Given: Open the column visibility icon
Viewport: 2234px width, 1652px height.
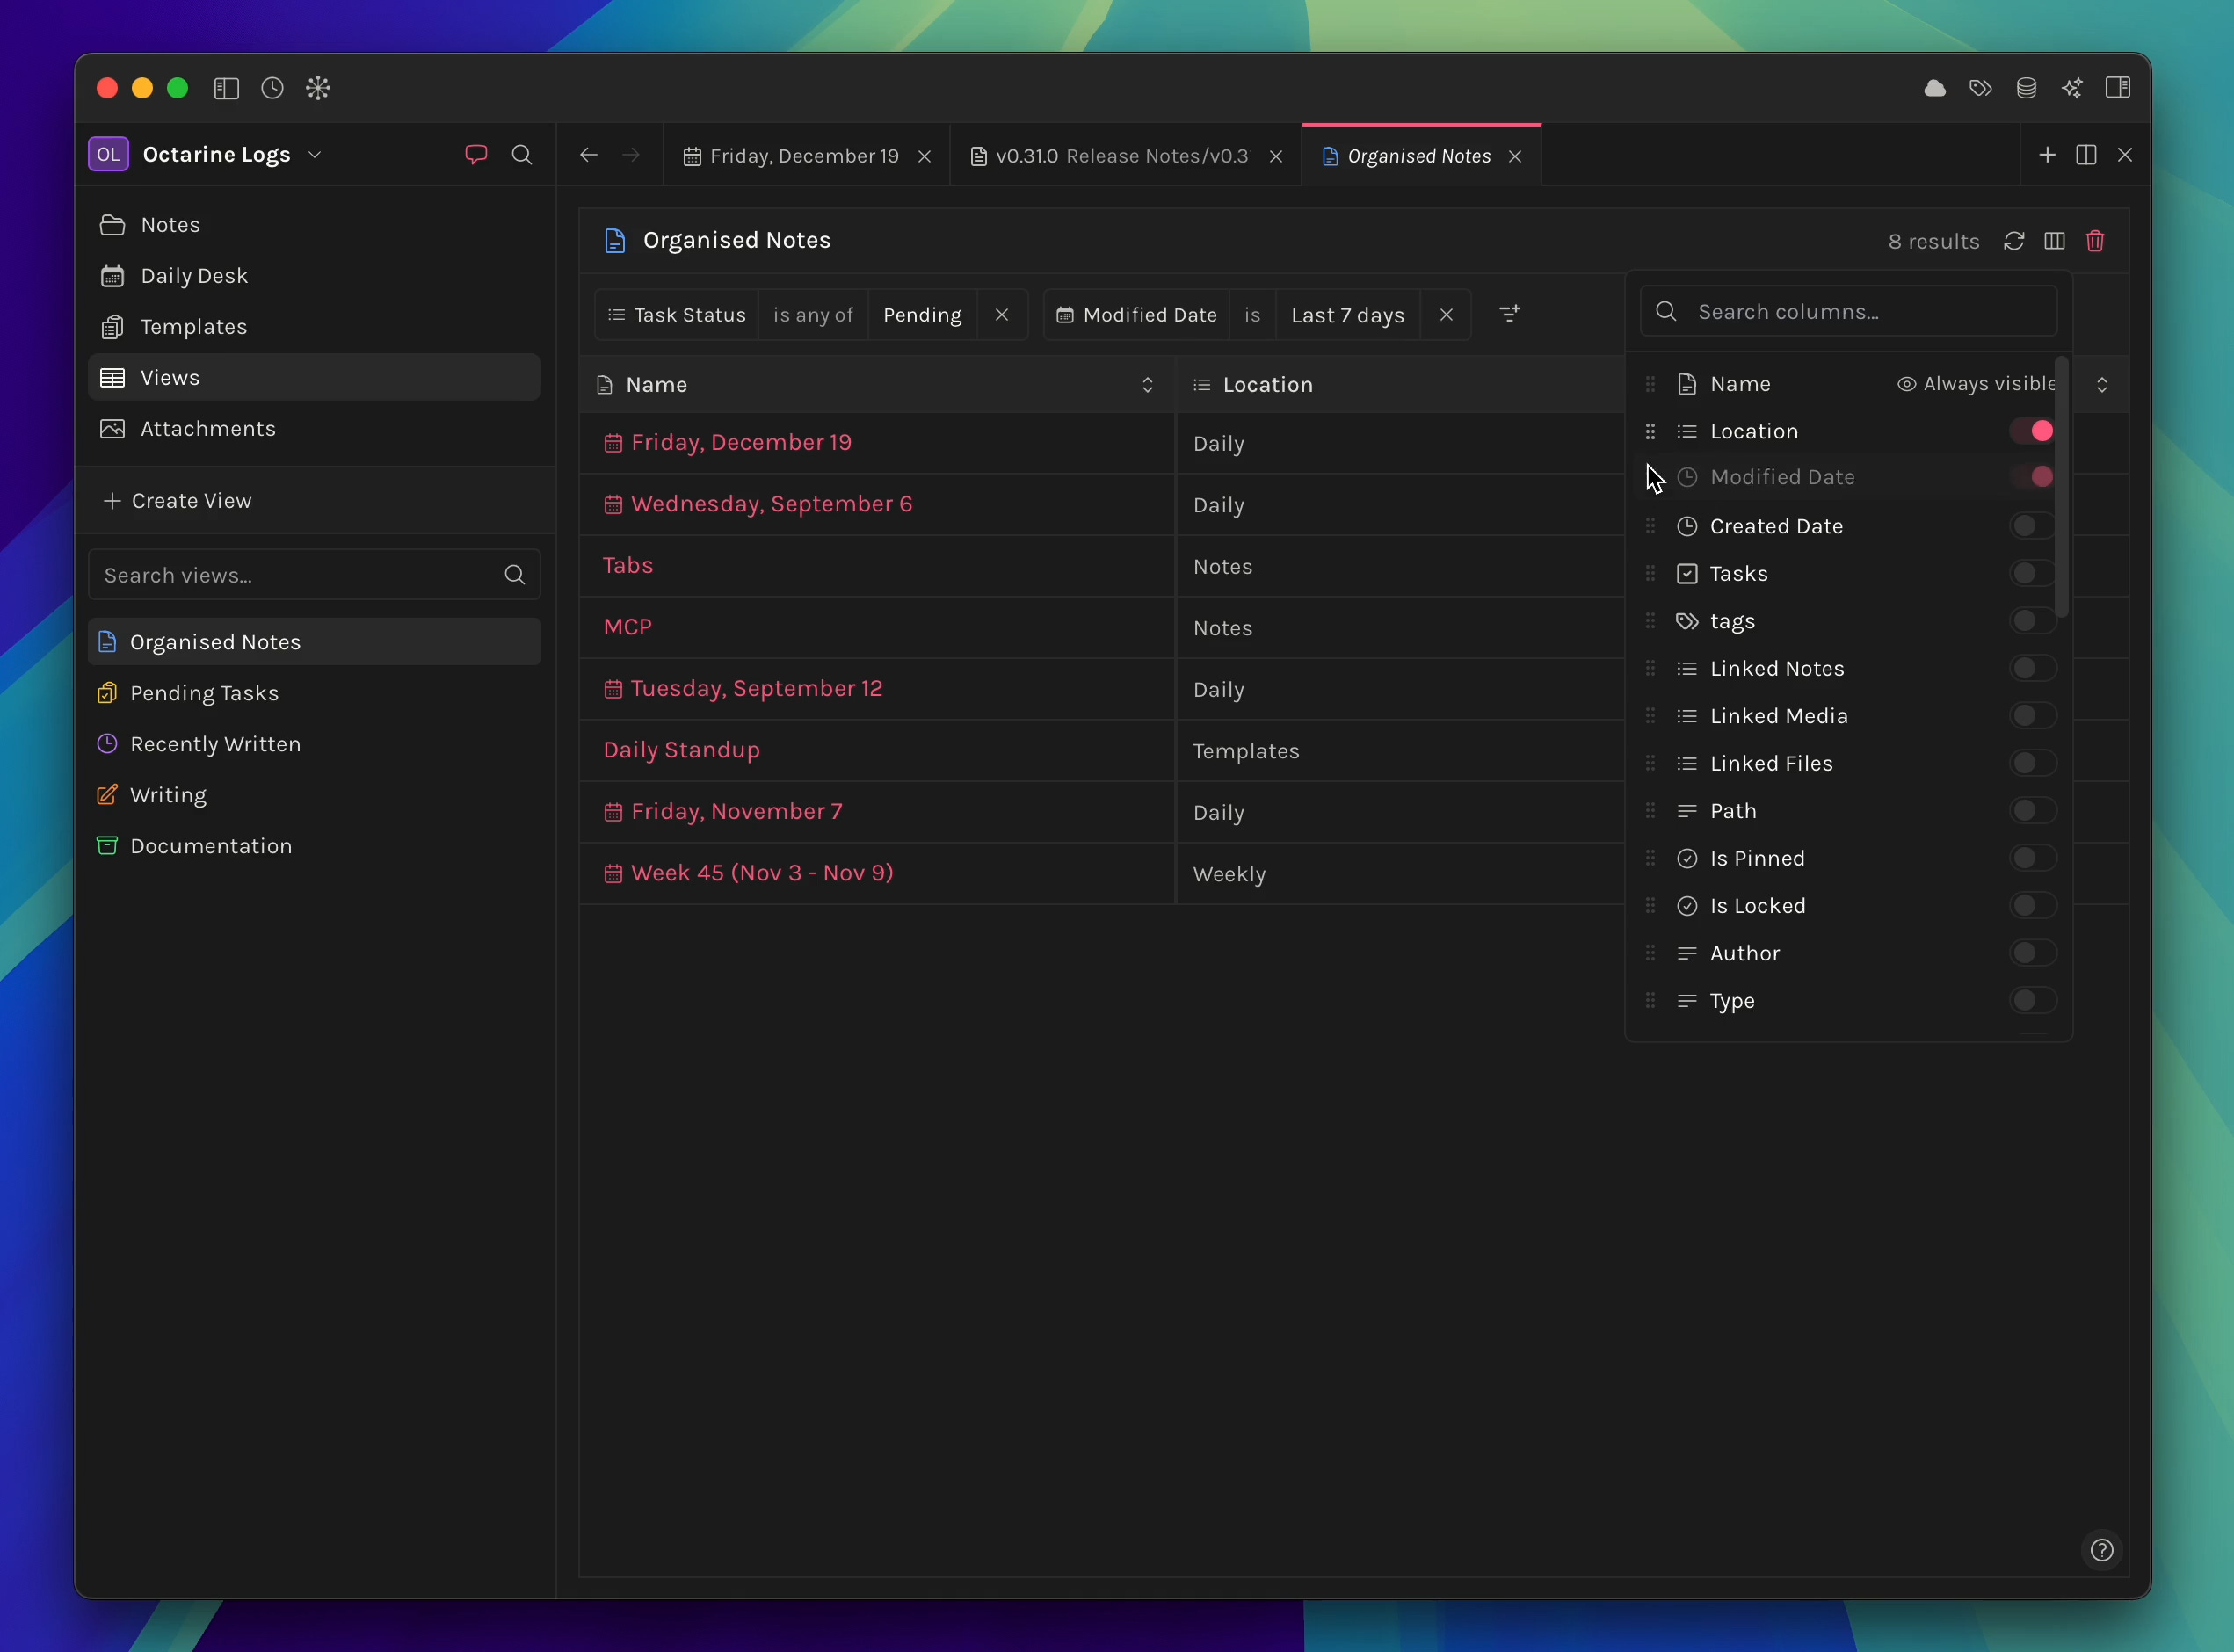Looking at the screenshot, I should click(x=2054, y=241).
